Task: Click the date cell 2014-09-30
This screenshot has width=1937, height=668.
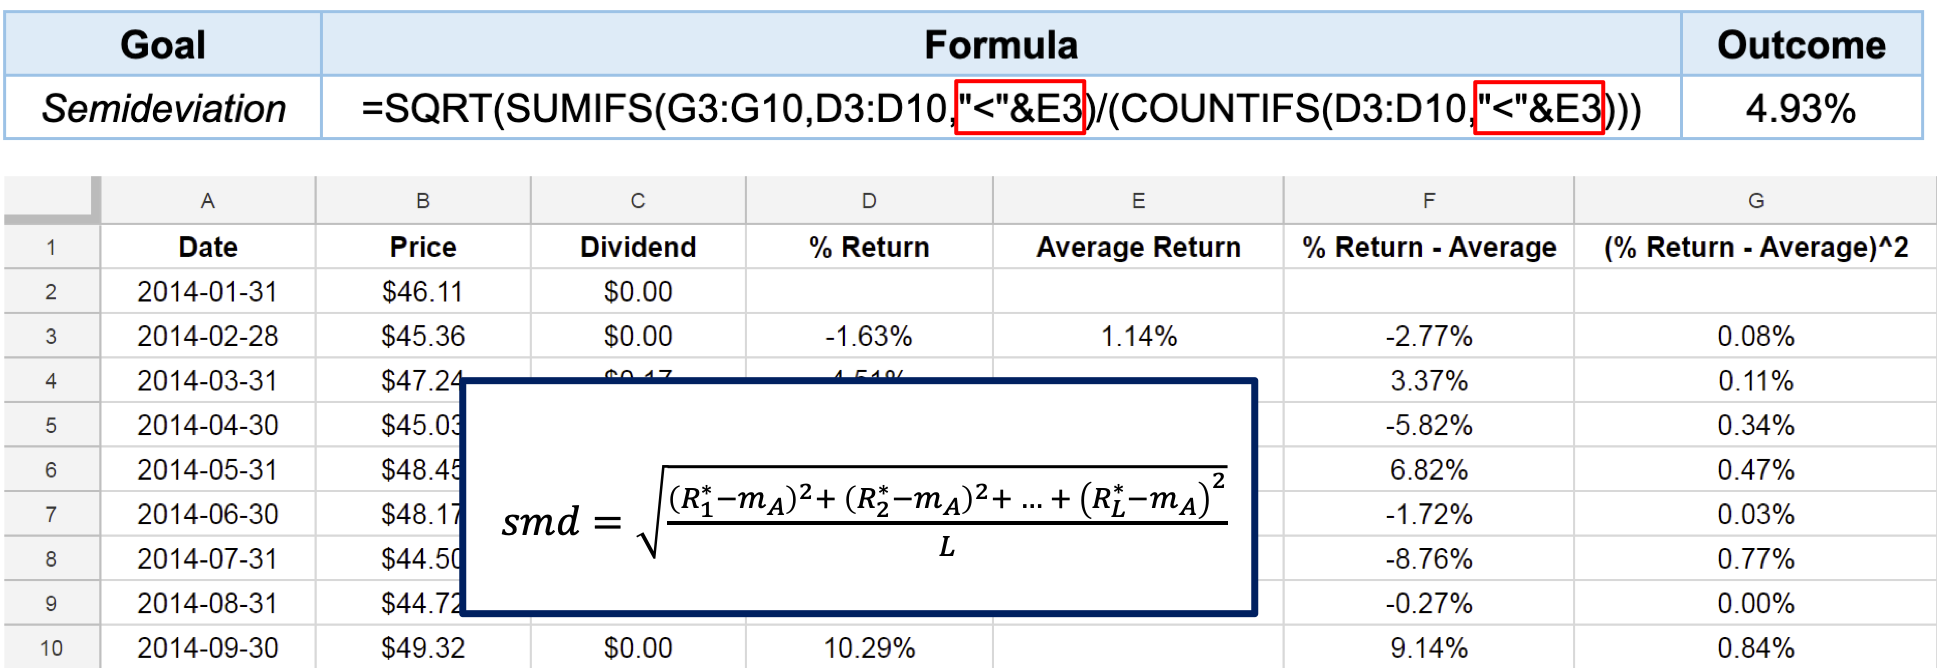Action: (x=208, y=648)
